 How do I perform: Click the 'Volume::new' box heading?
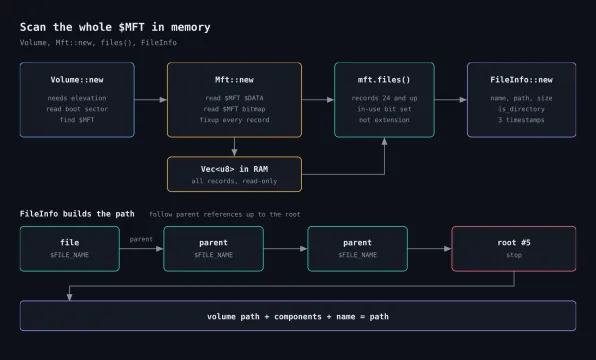77,80
